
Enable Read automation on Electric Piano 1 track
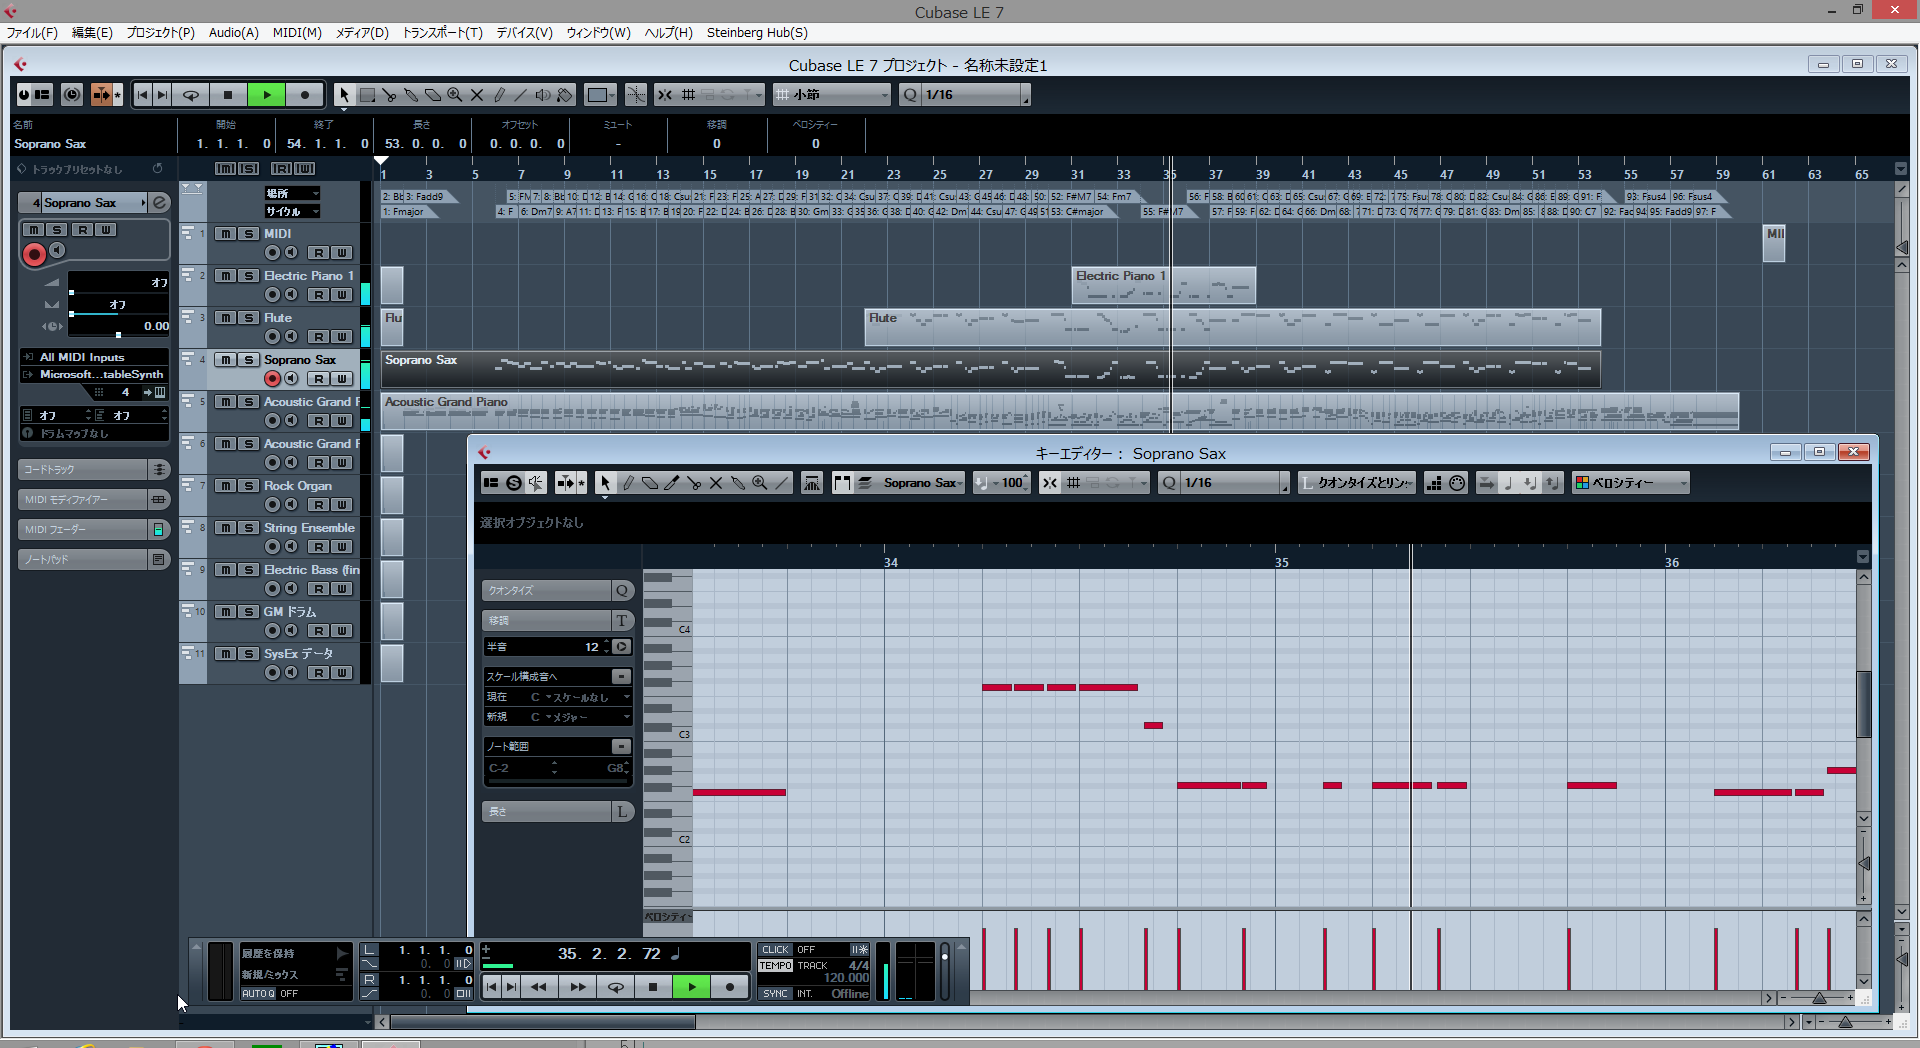point(319,295)
